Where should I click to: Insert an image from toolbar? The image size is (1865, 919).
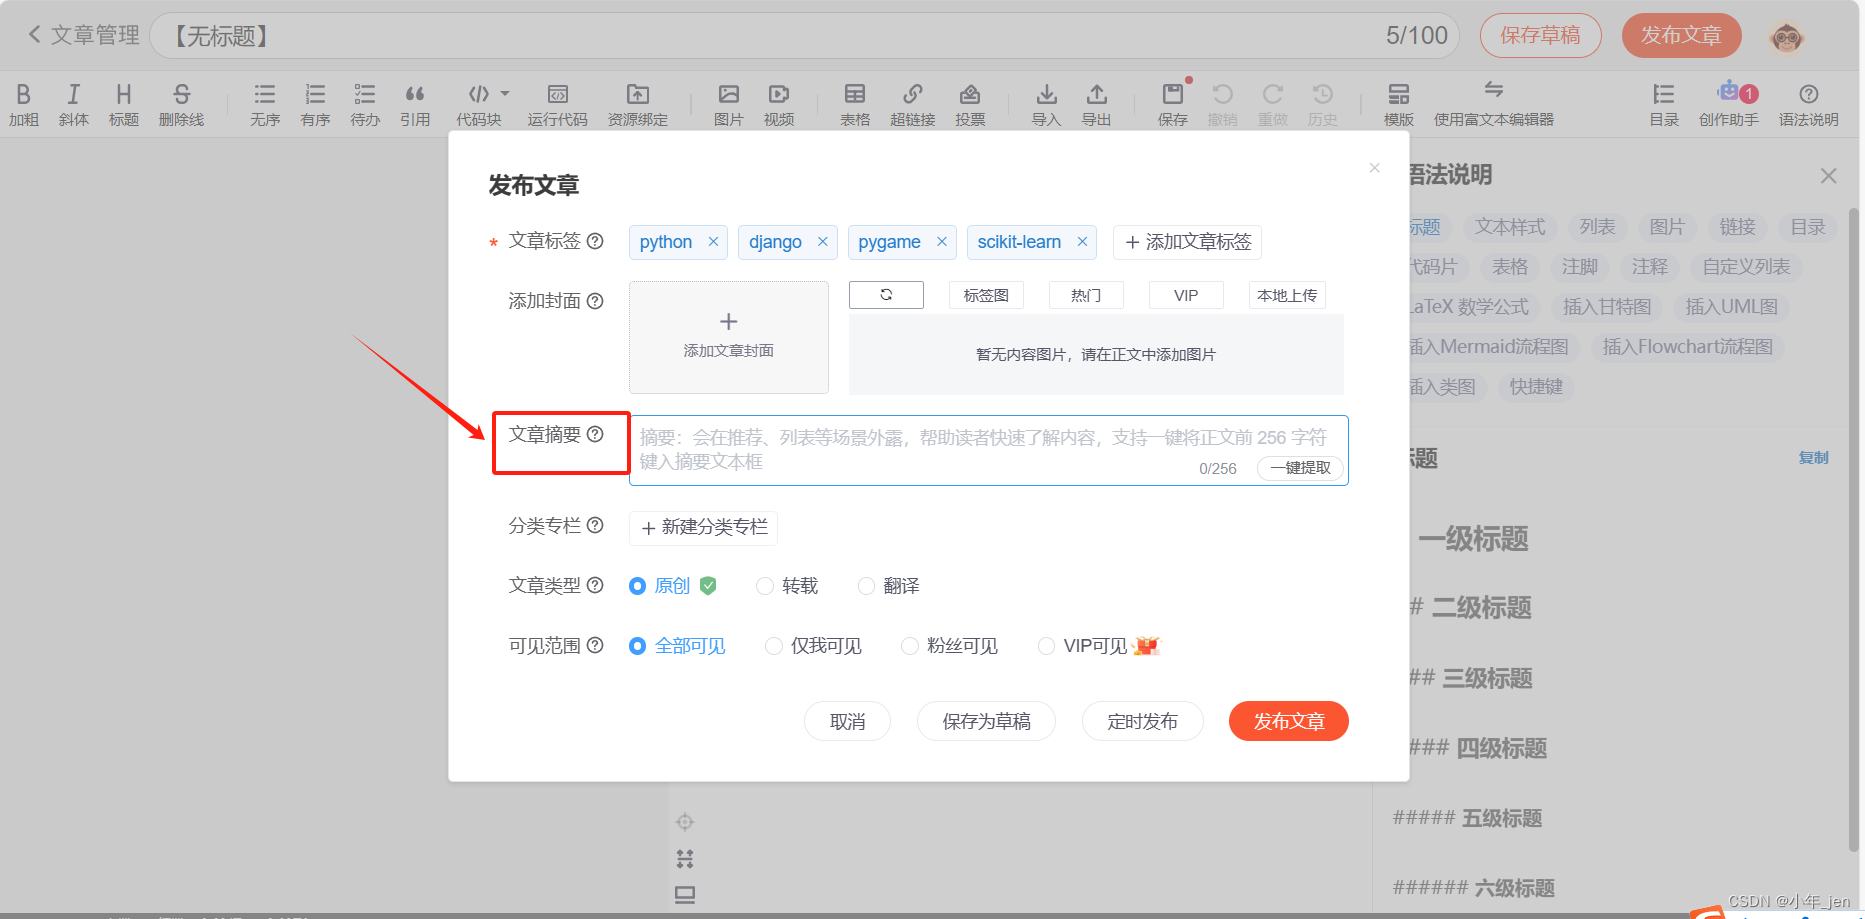729,104
